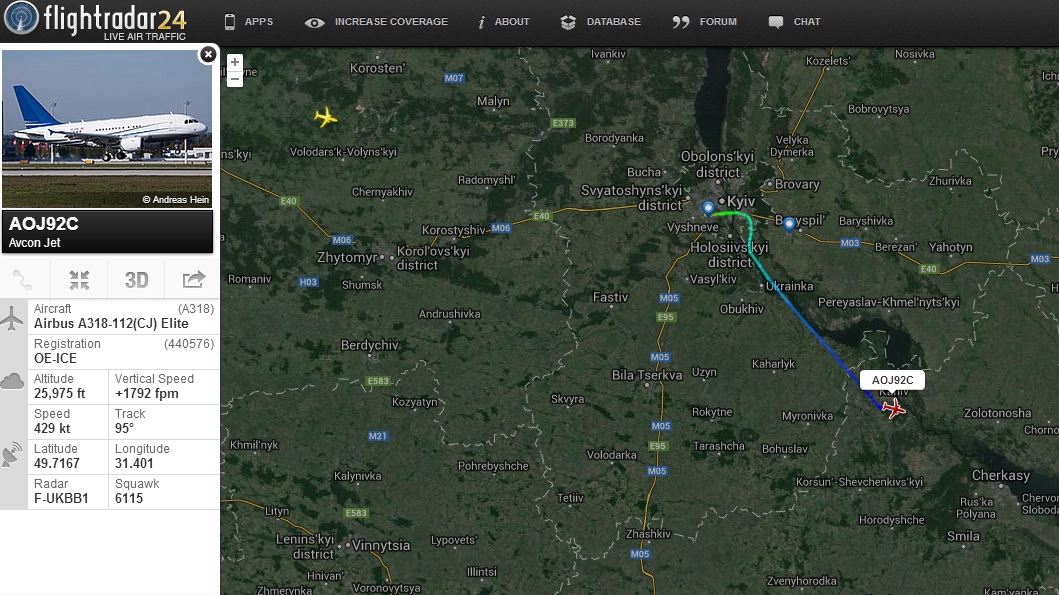Click the Avcon Jet aircraft photo

click(107, 128)
